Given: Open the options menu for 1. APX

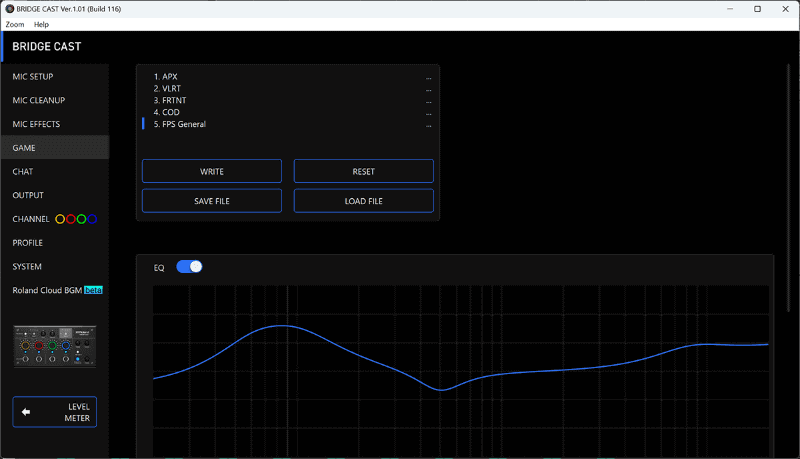Looking at the screenshot, I should [429, 78].
